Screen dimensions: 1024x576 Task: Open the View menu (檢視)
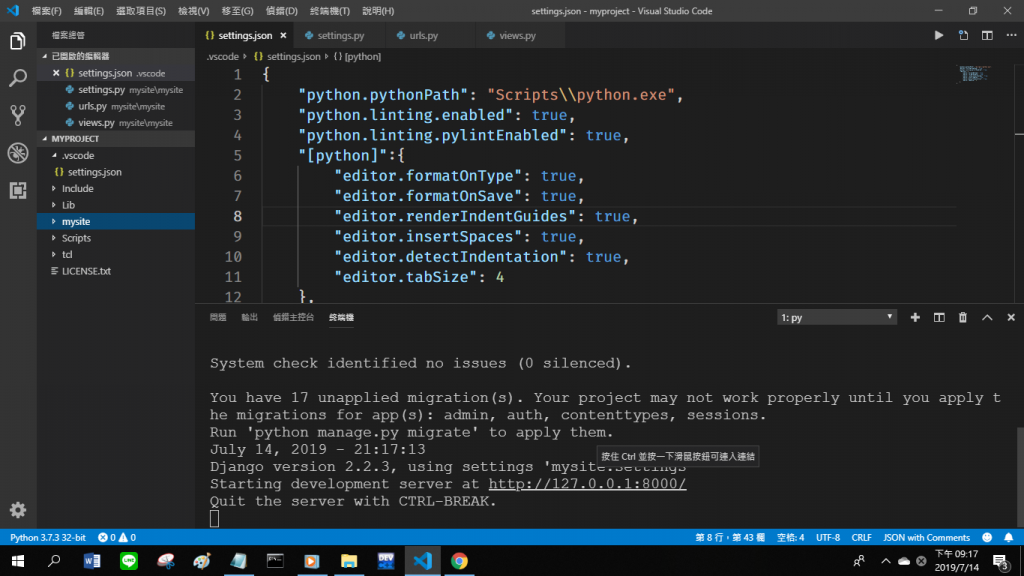(193, 11)
